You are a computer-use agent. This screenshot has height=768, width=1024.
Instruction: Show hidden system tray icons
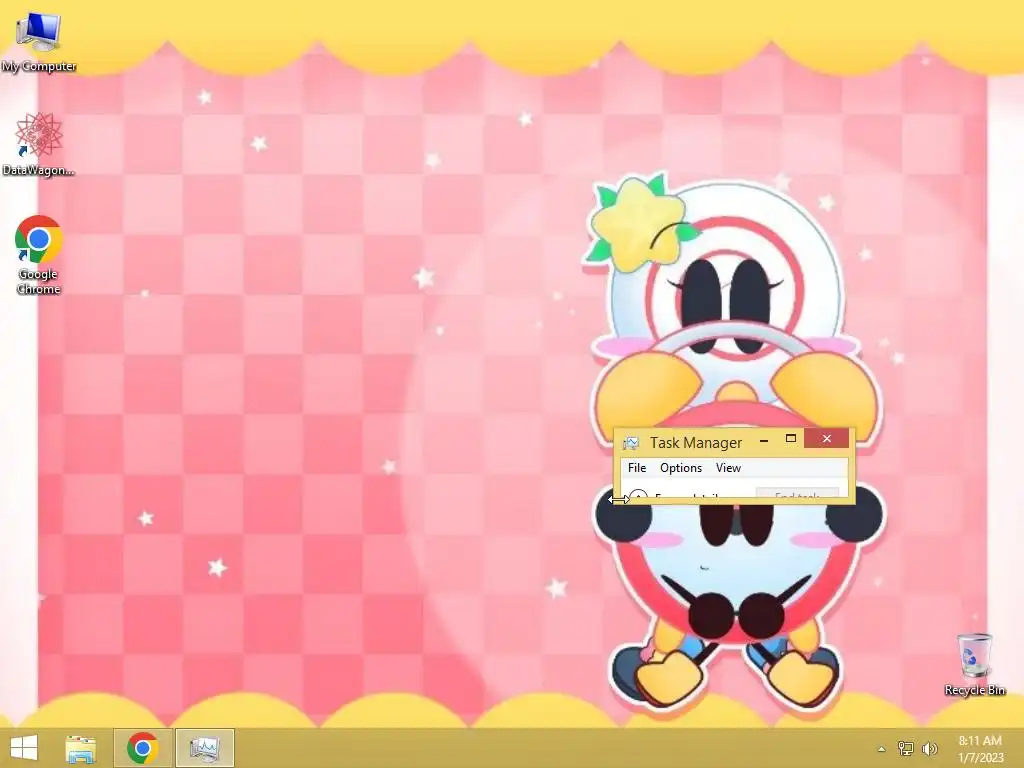(881, 748)
